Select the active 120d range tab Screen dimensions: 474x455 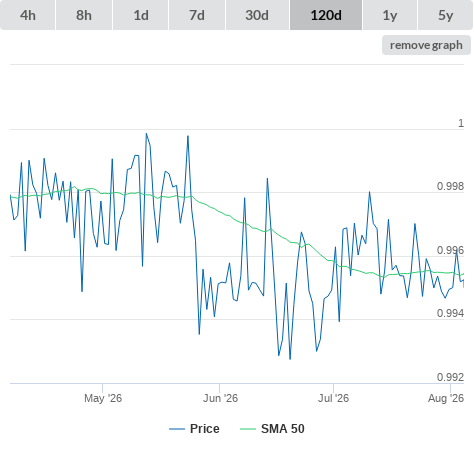pos(326,15)
